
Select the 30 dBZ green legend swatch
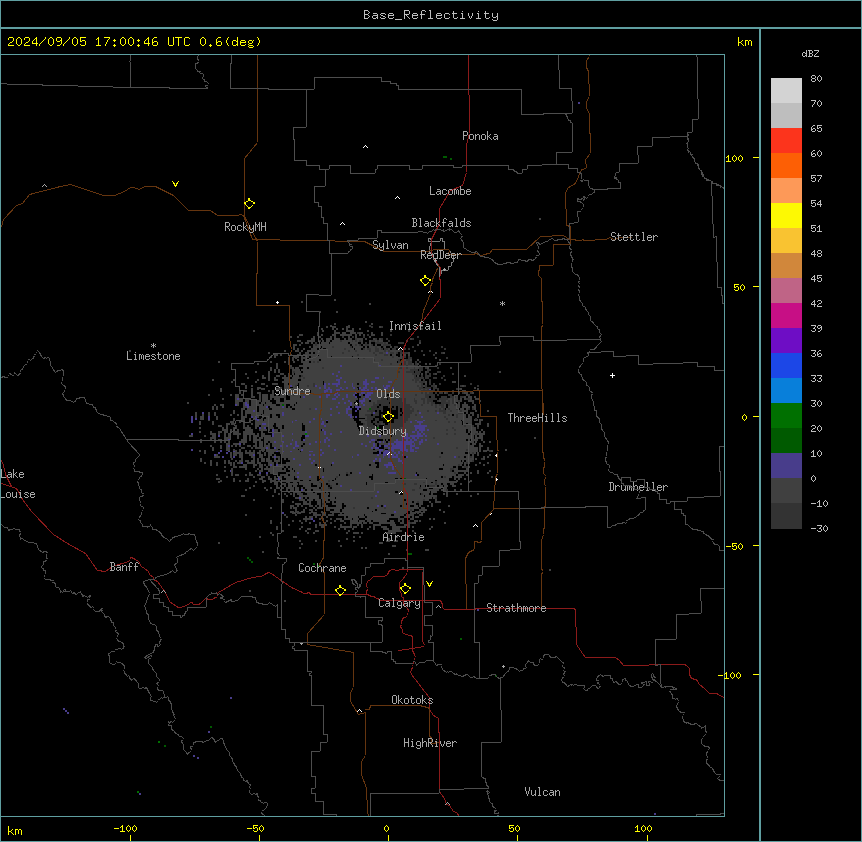[786, 416]
